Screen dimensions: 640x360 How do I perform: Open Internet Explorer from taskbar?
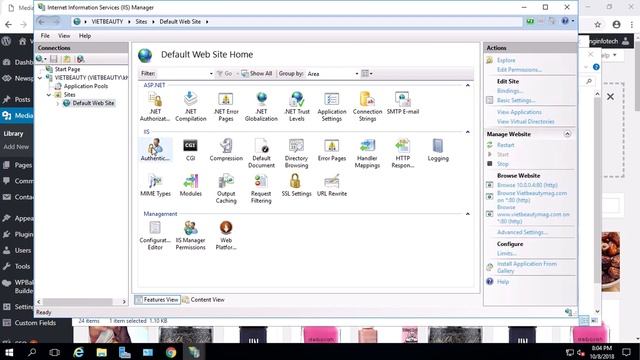point(78,352)
